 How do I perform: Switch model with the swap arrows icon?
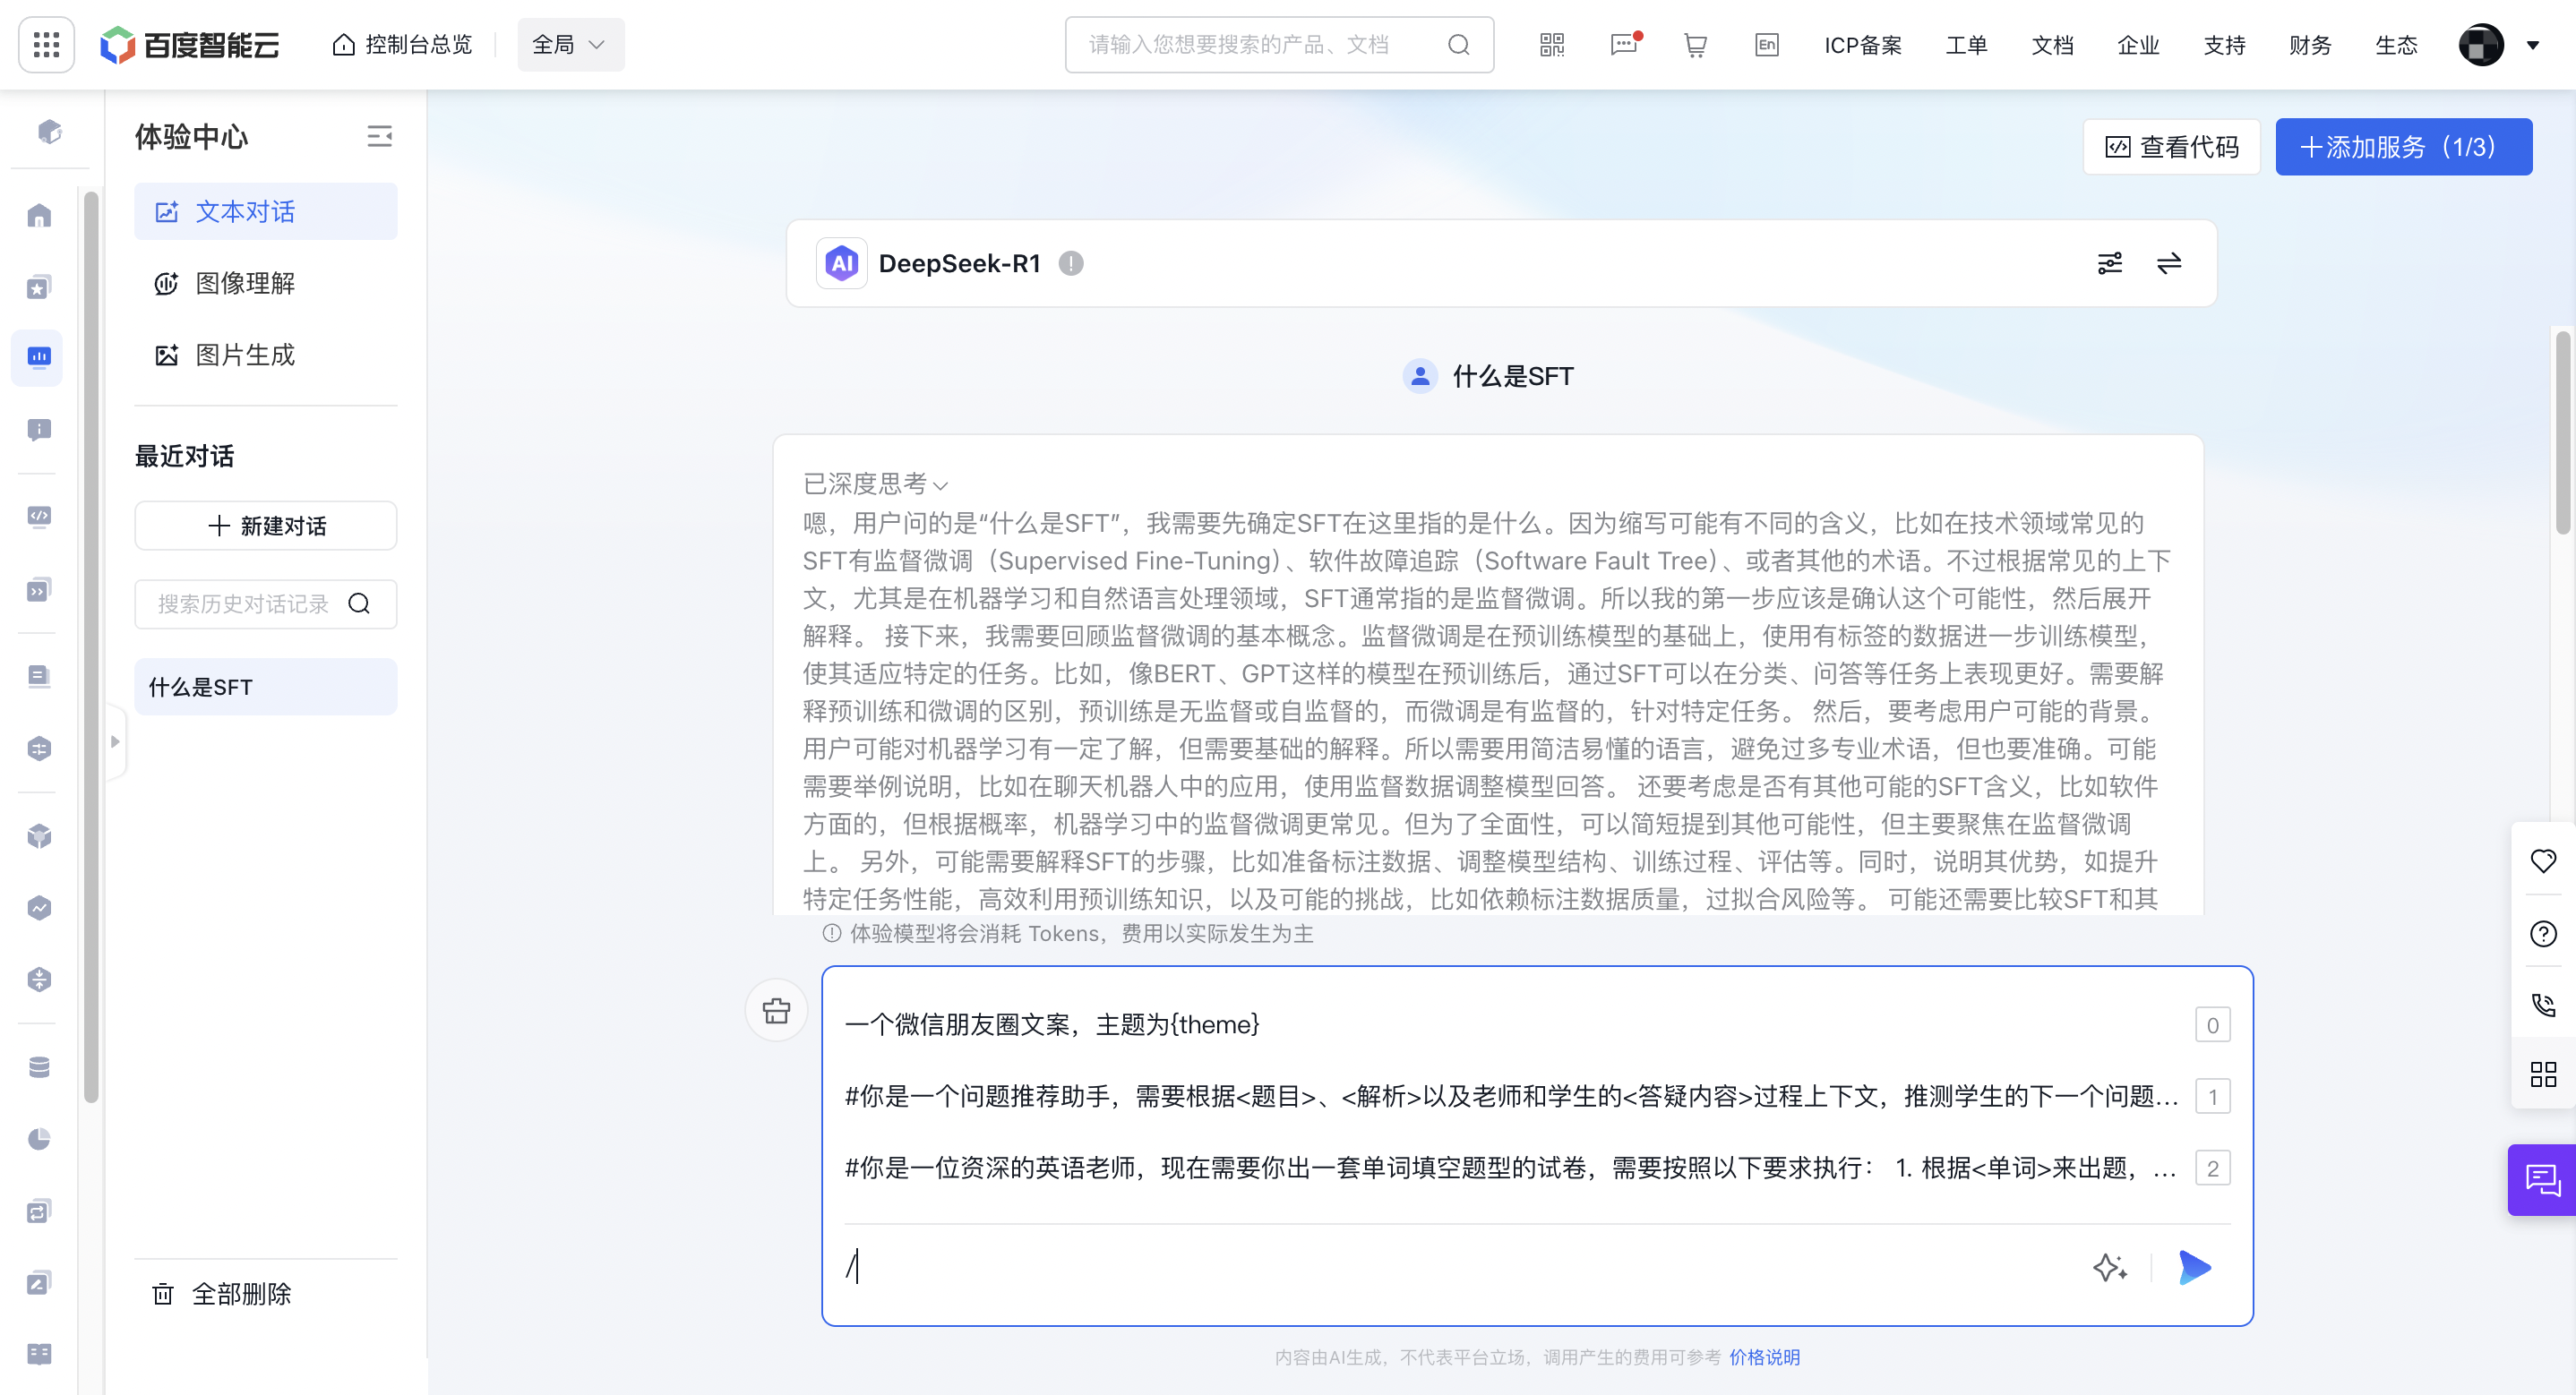(2169, 263)
